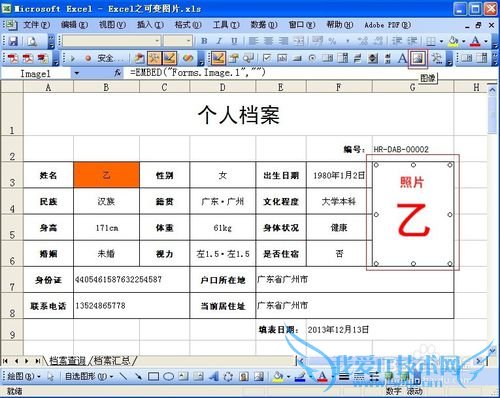Select the Text Box control tool

tap(282, 58)
